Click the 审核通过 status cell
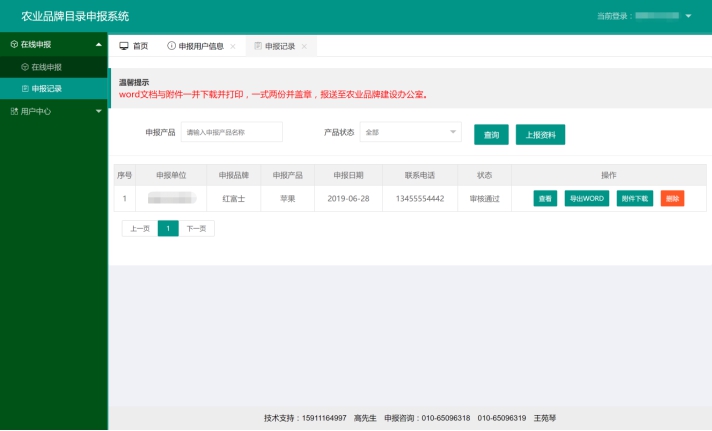The image size is (712, 431). 485,198
